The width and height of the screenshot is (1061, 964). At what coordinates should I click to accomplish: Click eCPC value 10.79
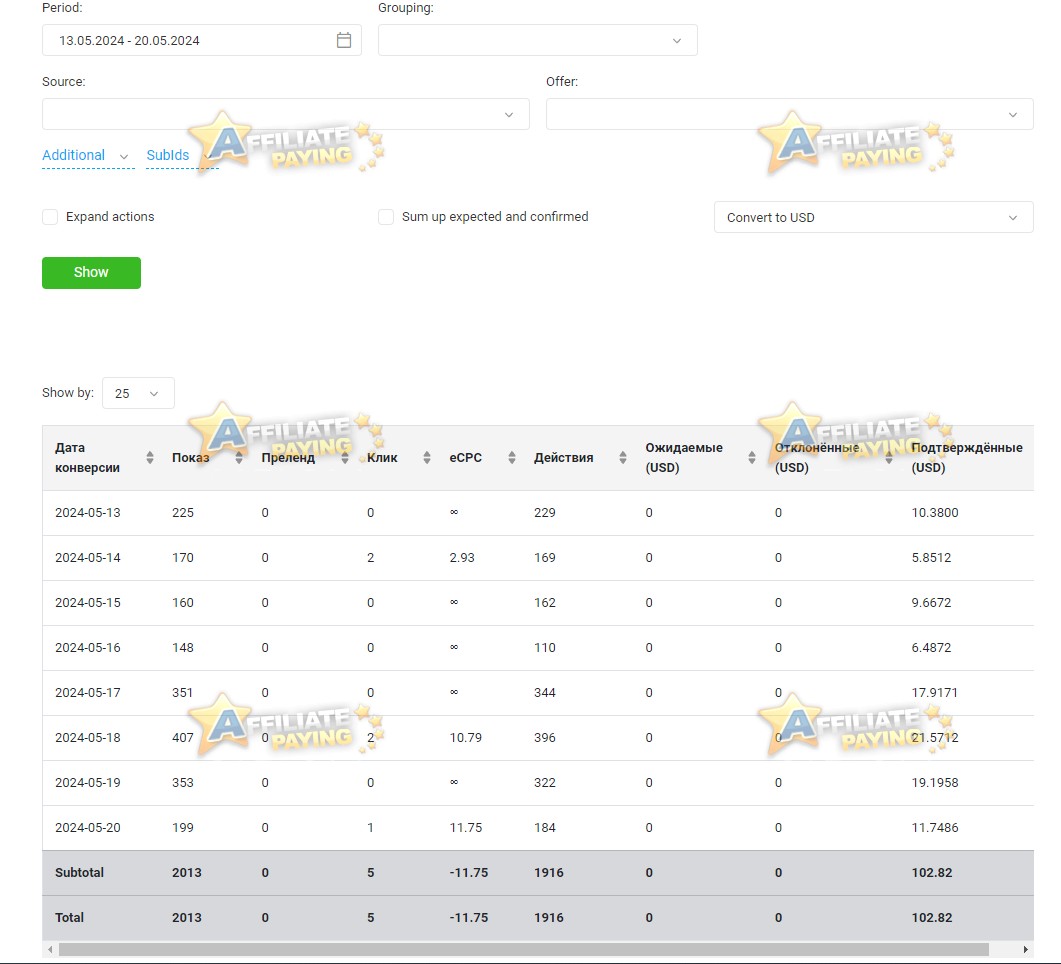tap(466, 737)
